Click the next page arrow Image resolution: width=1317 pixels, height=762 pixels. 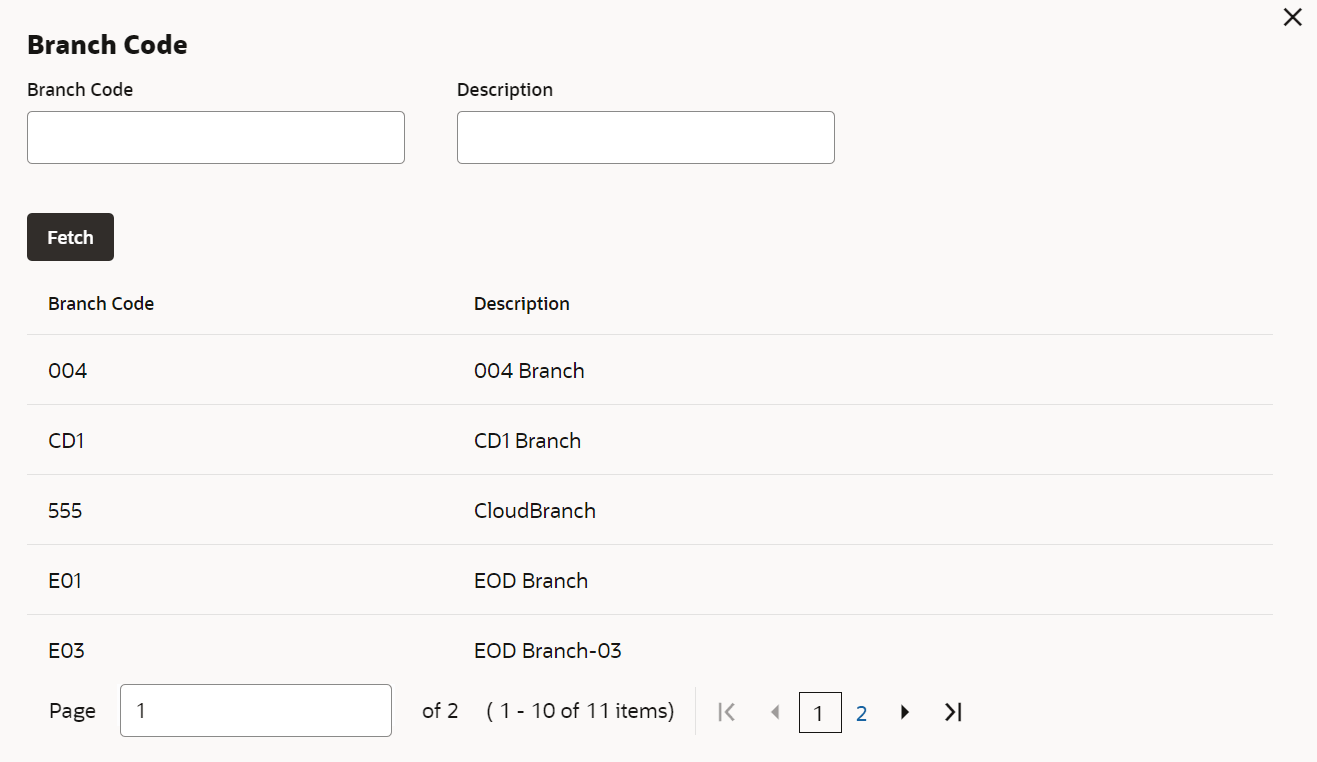(905, 712)
